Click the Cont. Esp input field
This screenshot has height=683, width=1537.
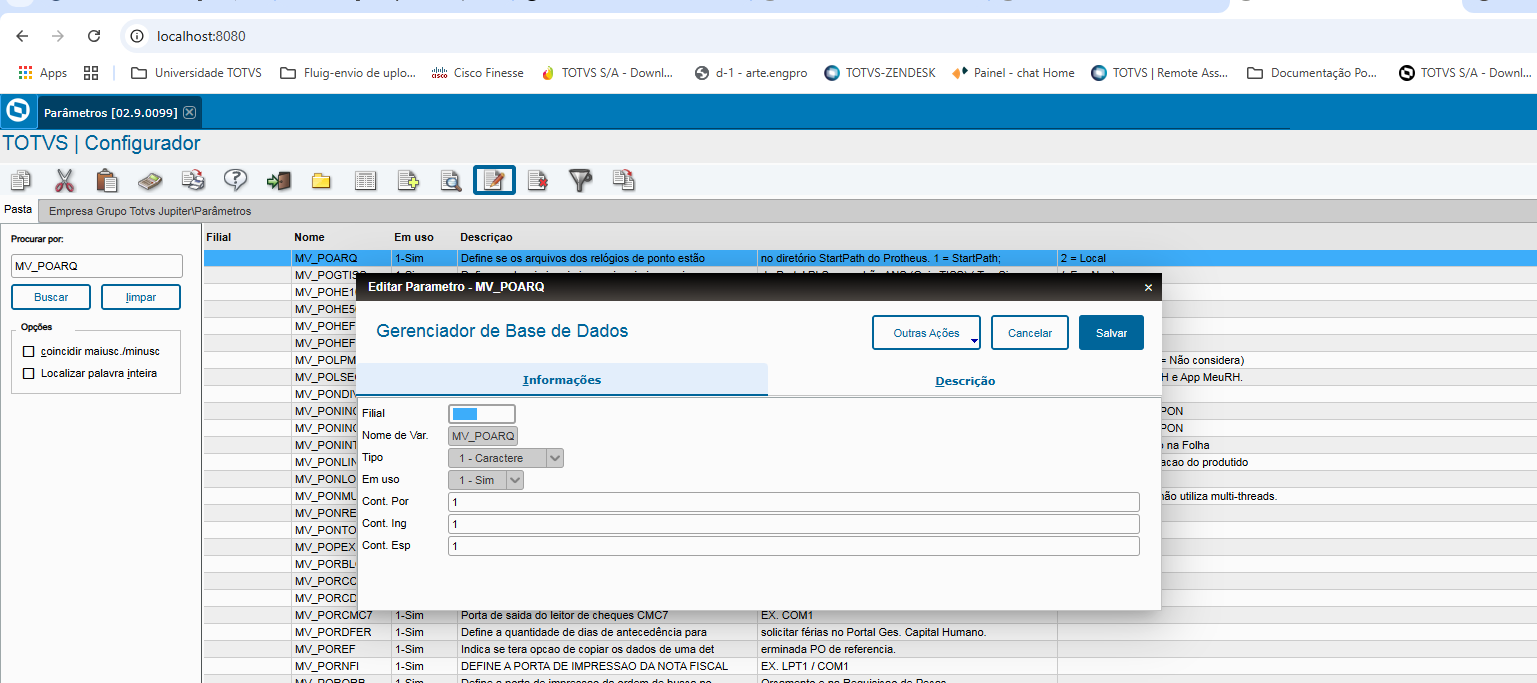click(794, 546)
